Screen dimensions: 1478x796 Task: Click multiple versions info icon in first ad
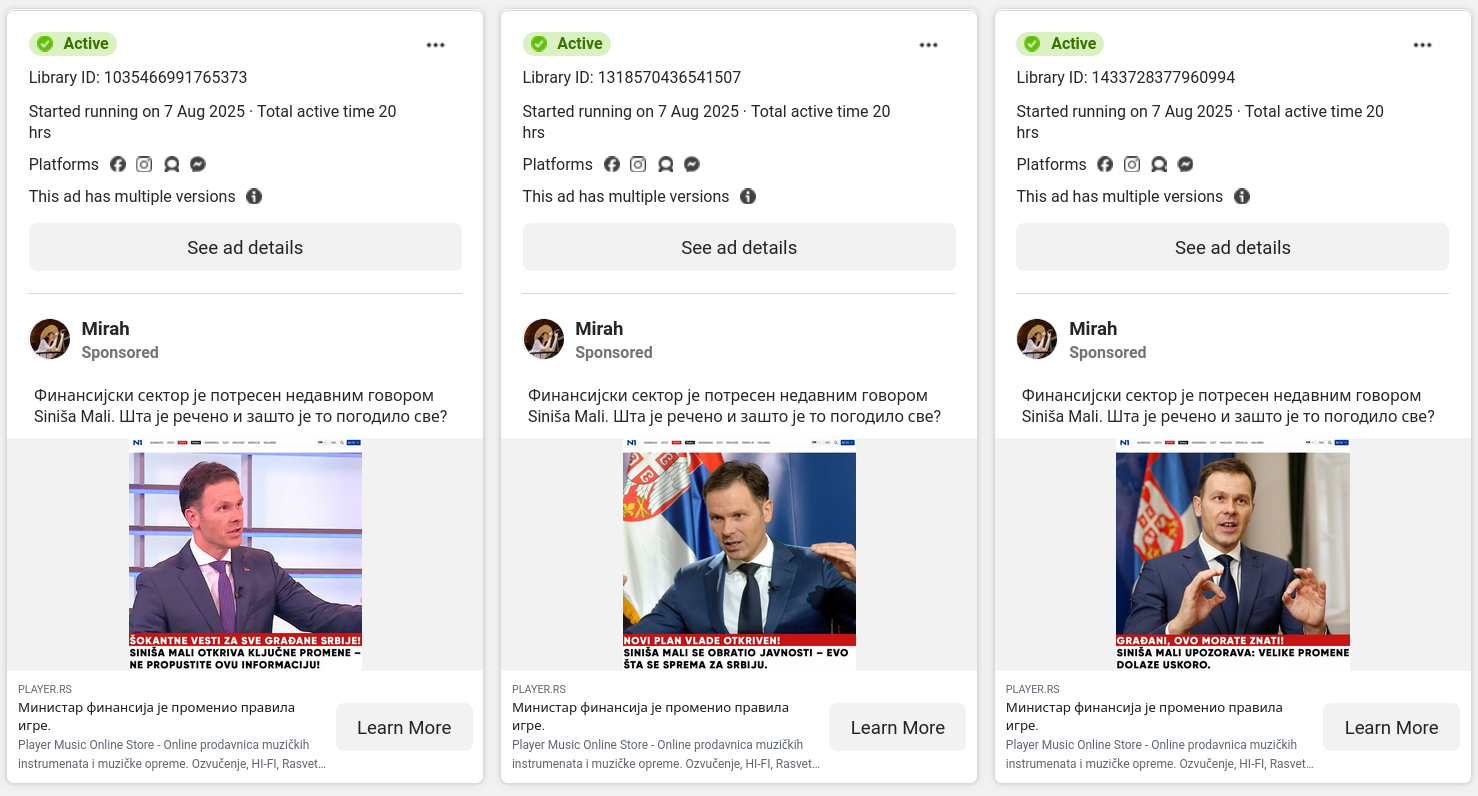coord(254,196)
